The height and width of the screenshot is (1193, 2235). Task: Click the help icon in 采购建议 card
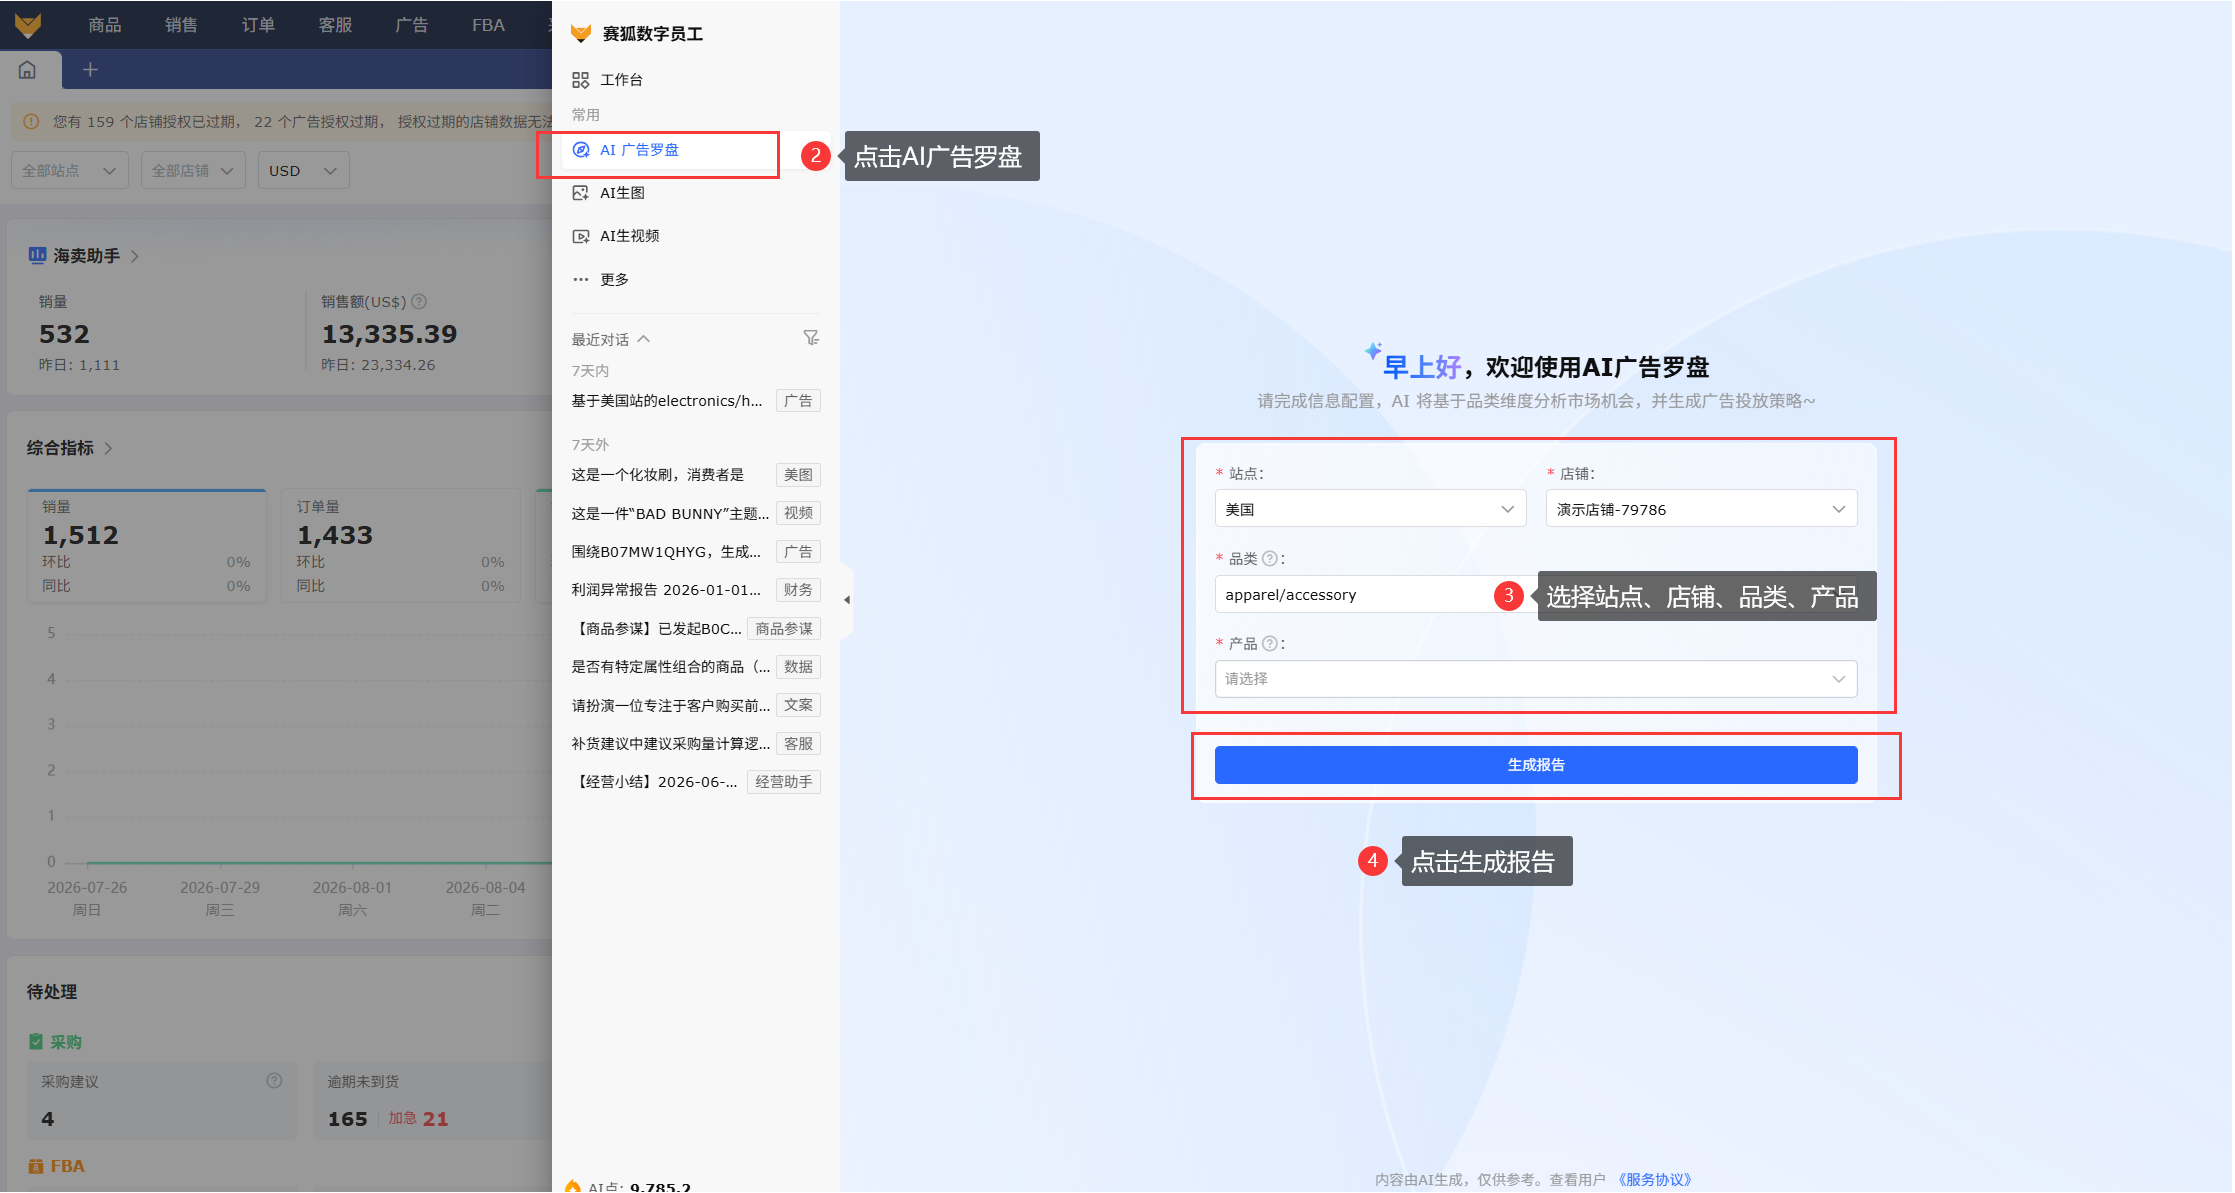274,1081
